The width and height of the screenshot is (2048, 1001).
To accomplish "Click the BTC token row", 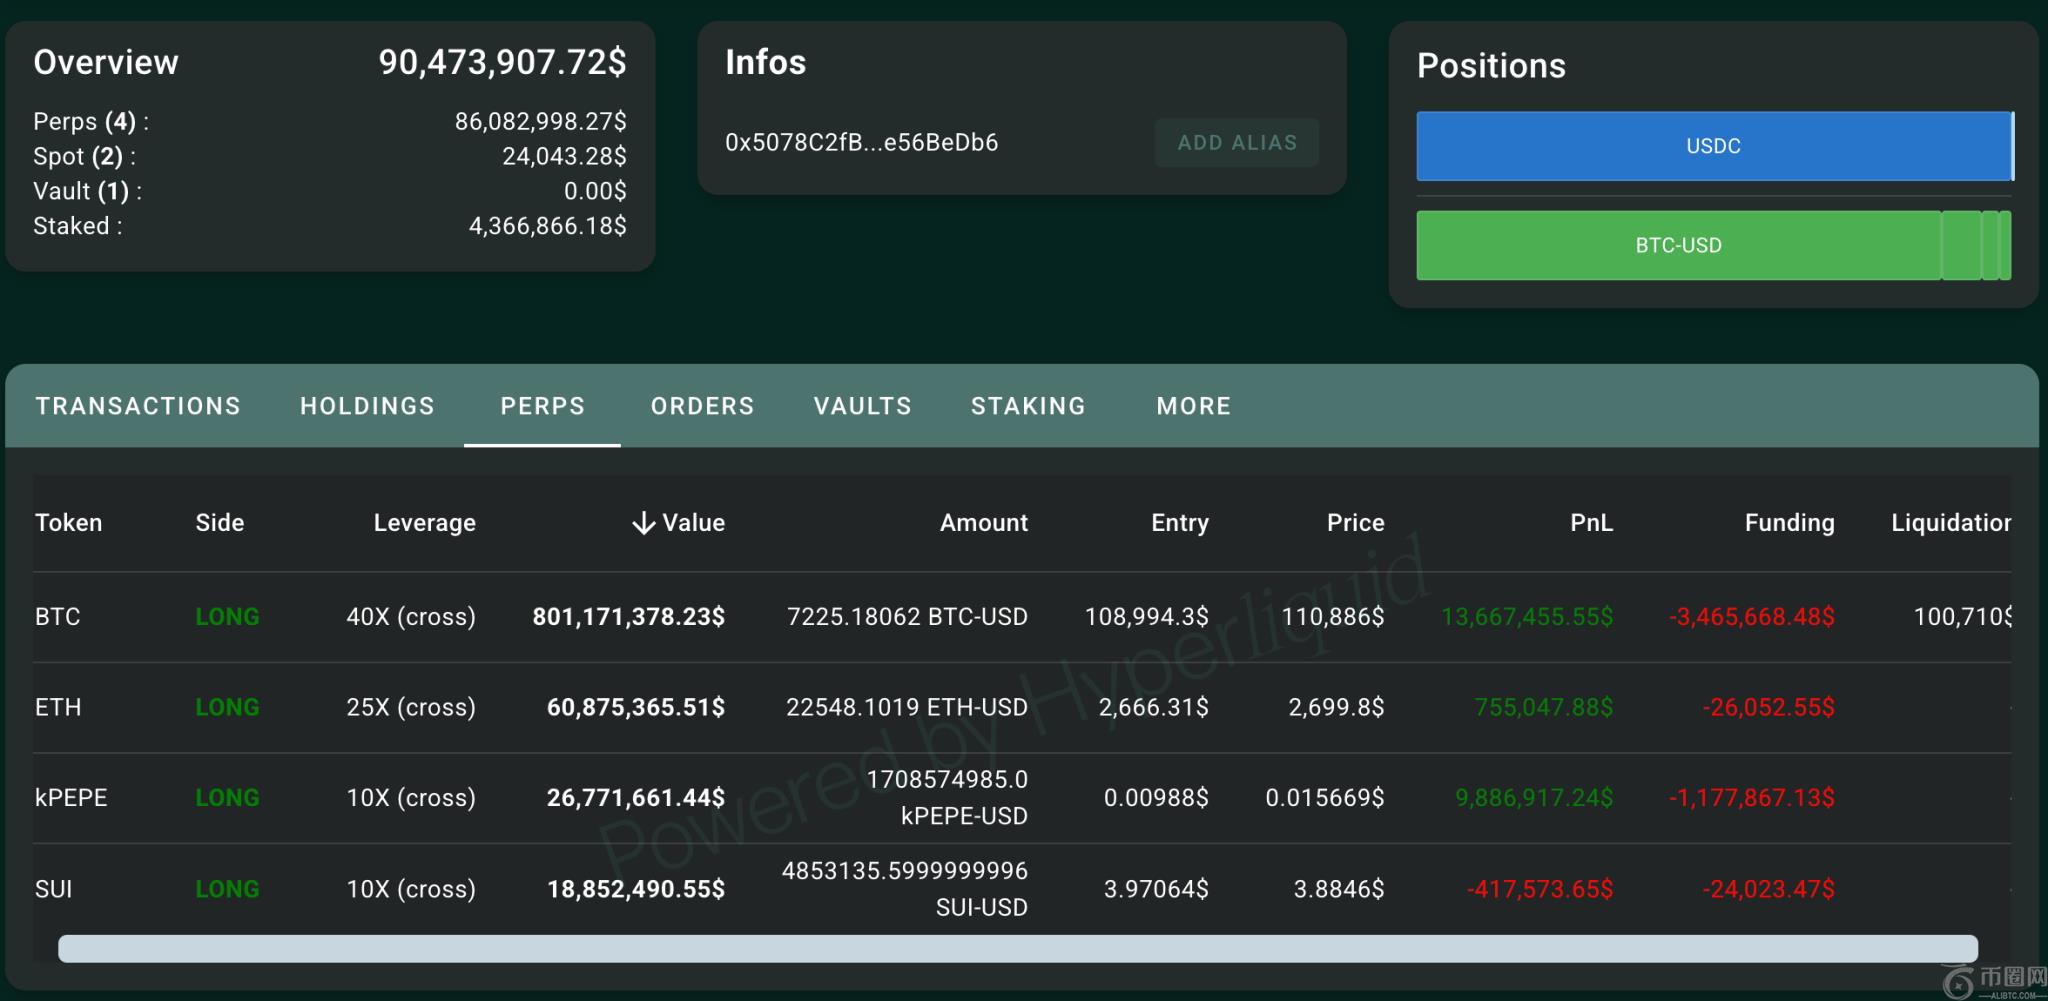I will (57, 617).
